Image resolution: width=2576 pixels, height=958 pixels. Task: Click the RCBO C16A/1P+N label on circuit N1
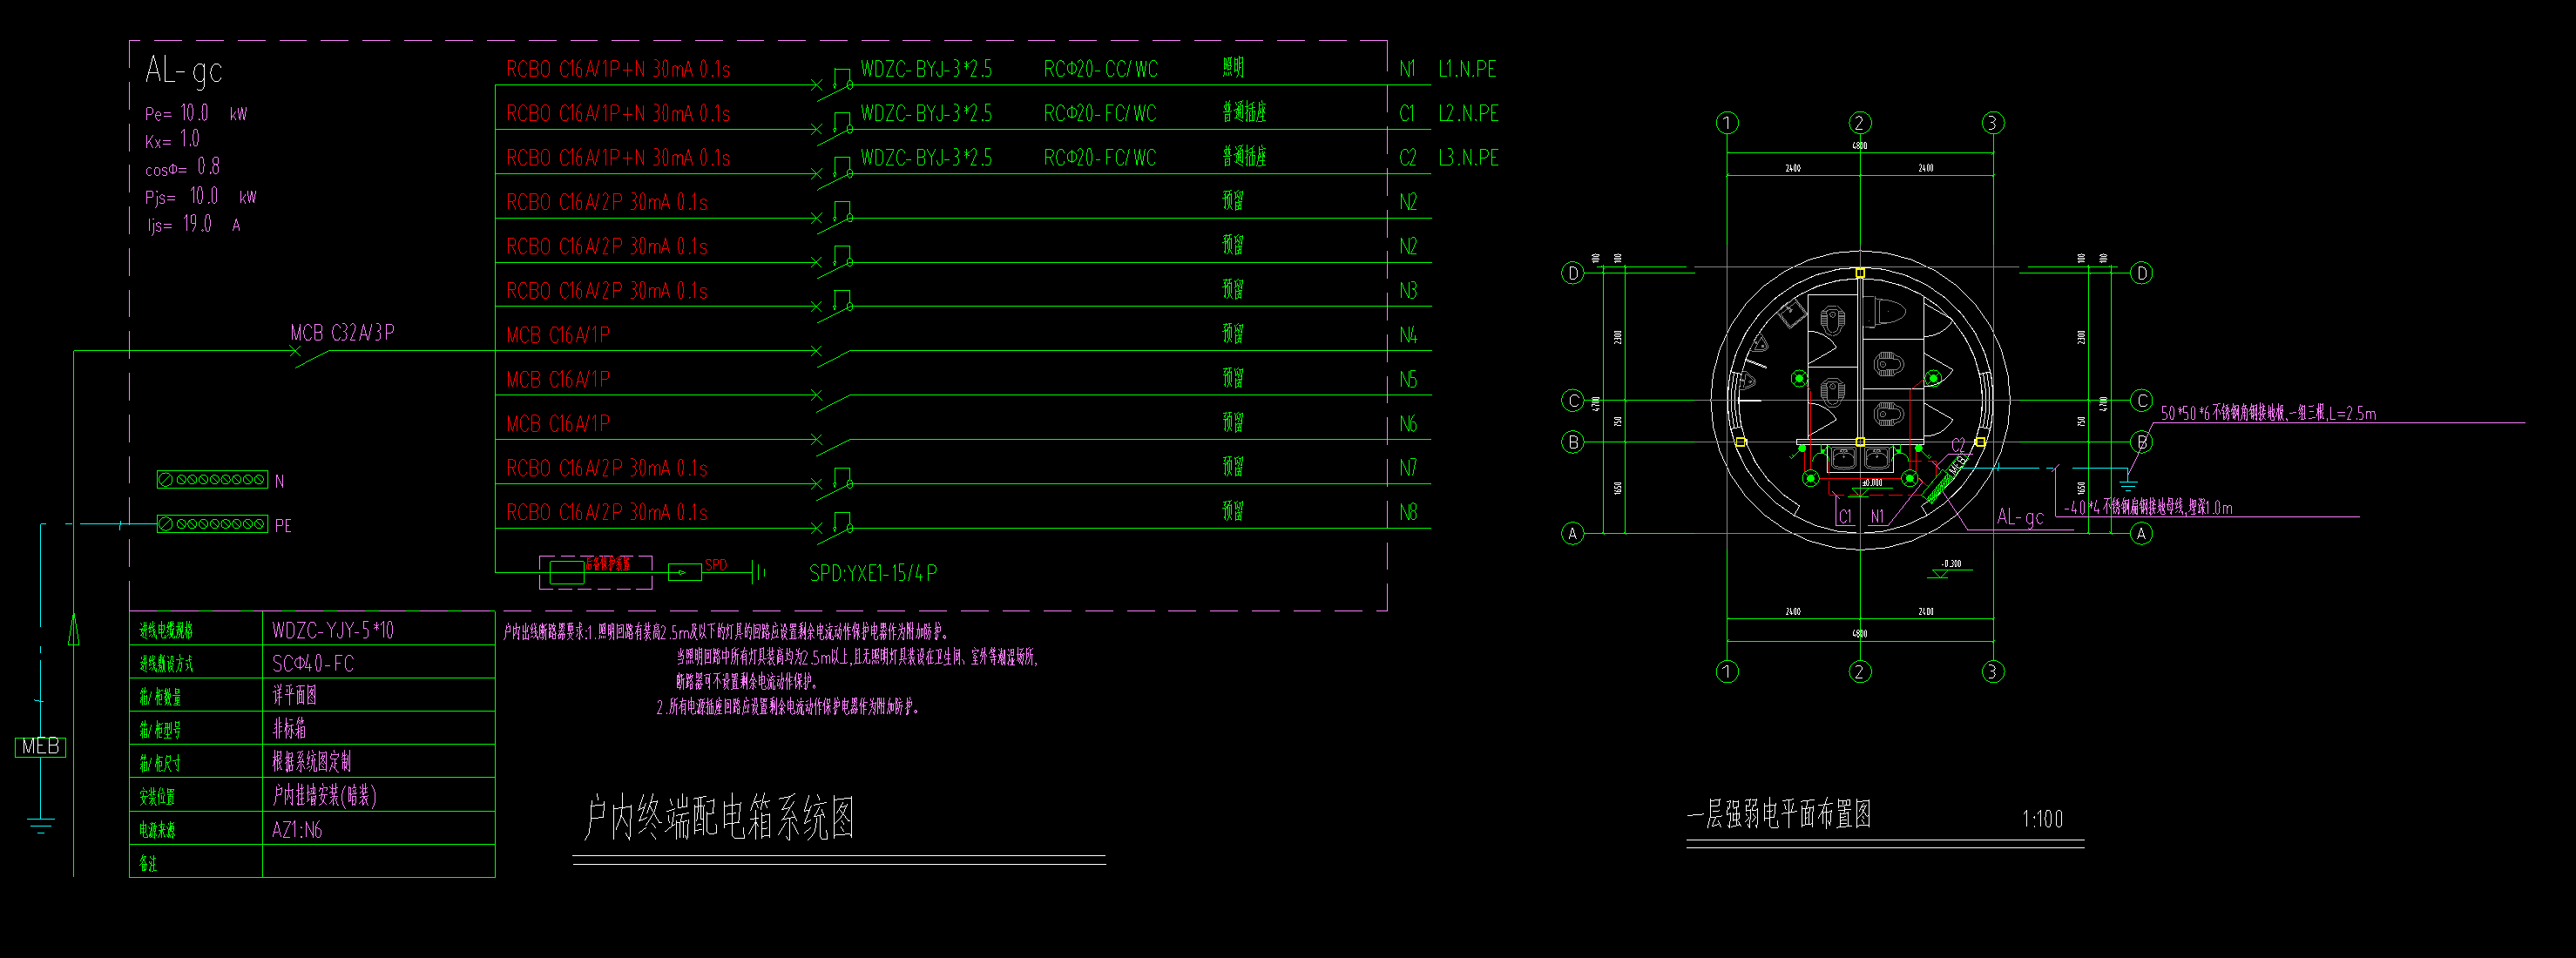(618, 69)
